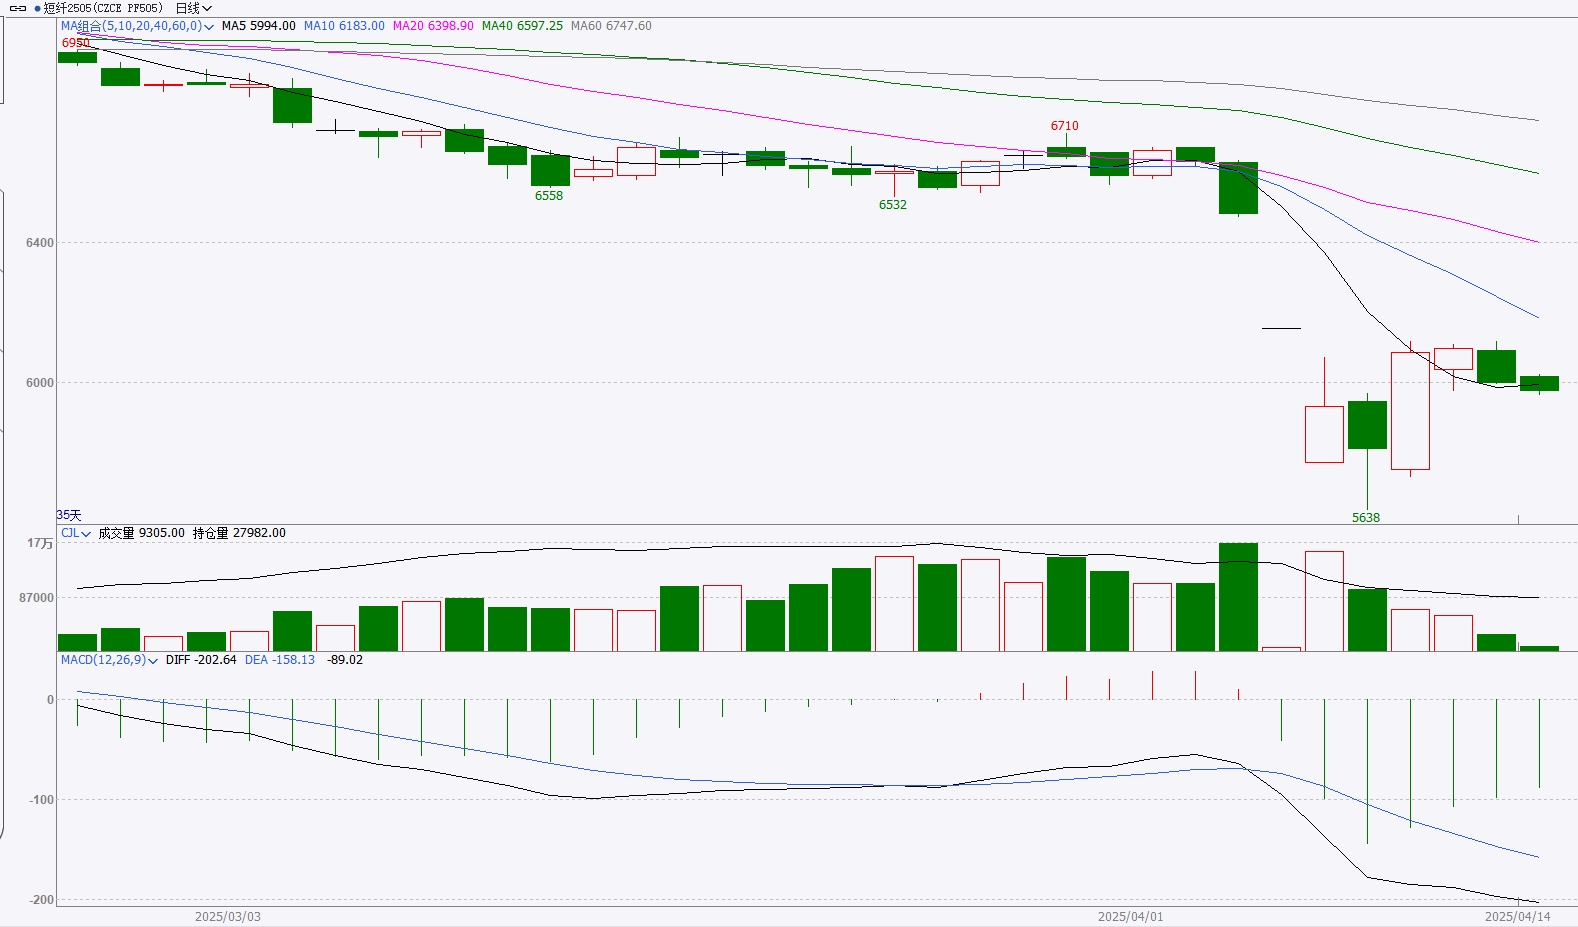Expand the MA组合(5,10,20,40,60,0) indicator dropdown
The height and width of the screenshot is (927, 1578).
coord(208,27)
